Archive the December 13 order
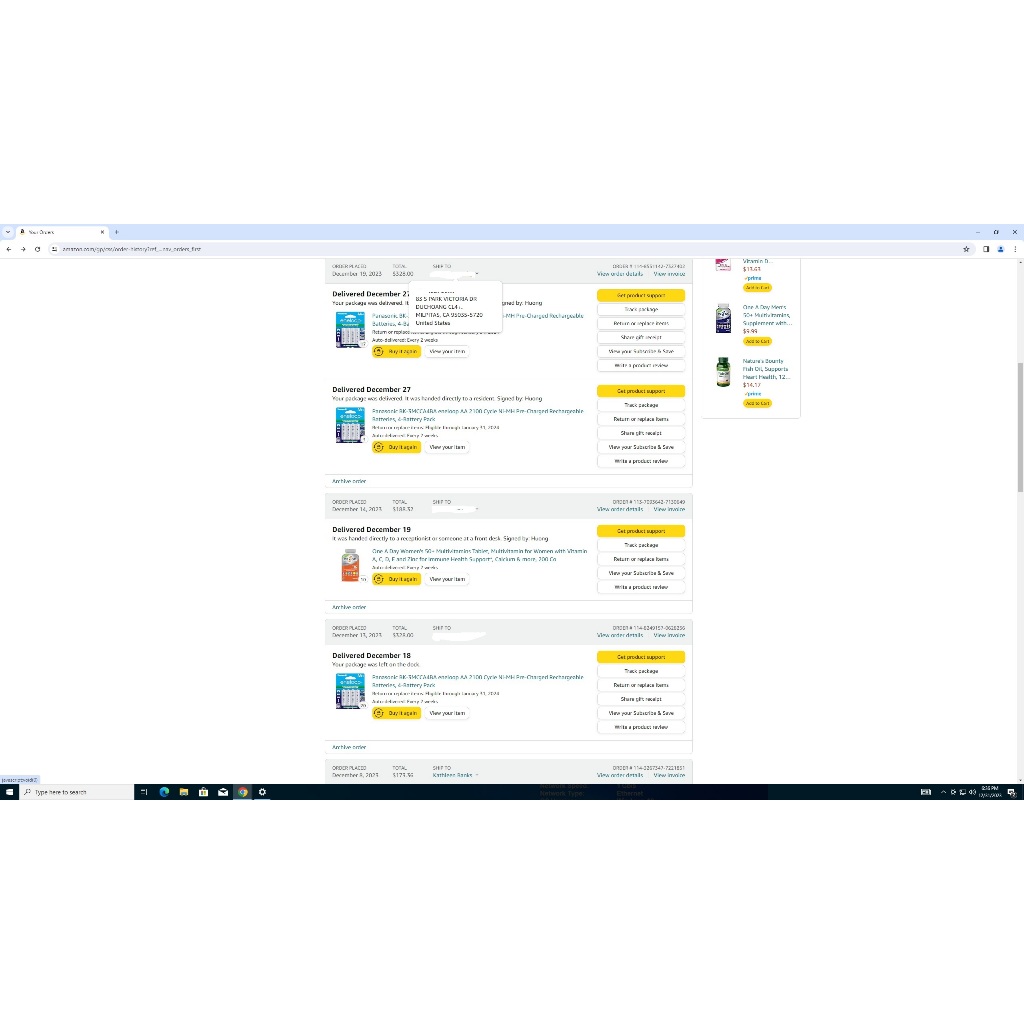This screenshot has height=1024, width=1024. (349, 747)
